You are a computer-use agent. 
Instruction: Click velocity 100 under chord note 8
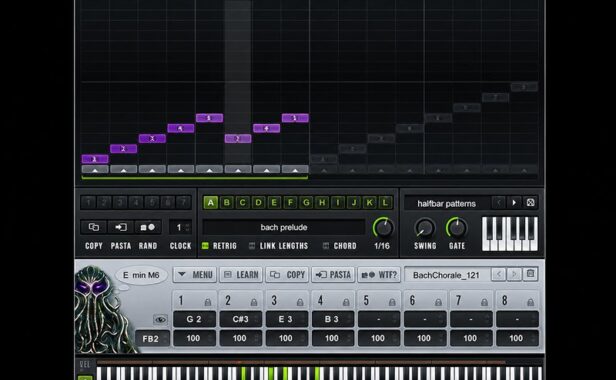click(x=517, y=338)
